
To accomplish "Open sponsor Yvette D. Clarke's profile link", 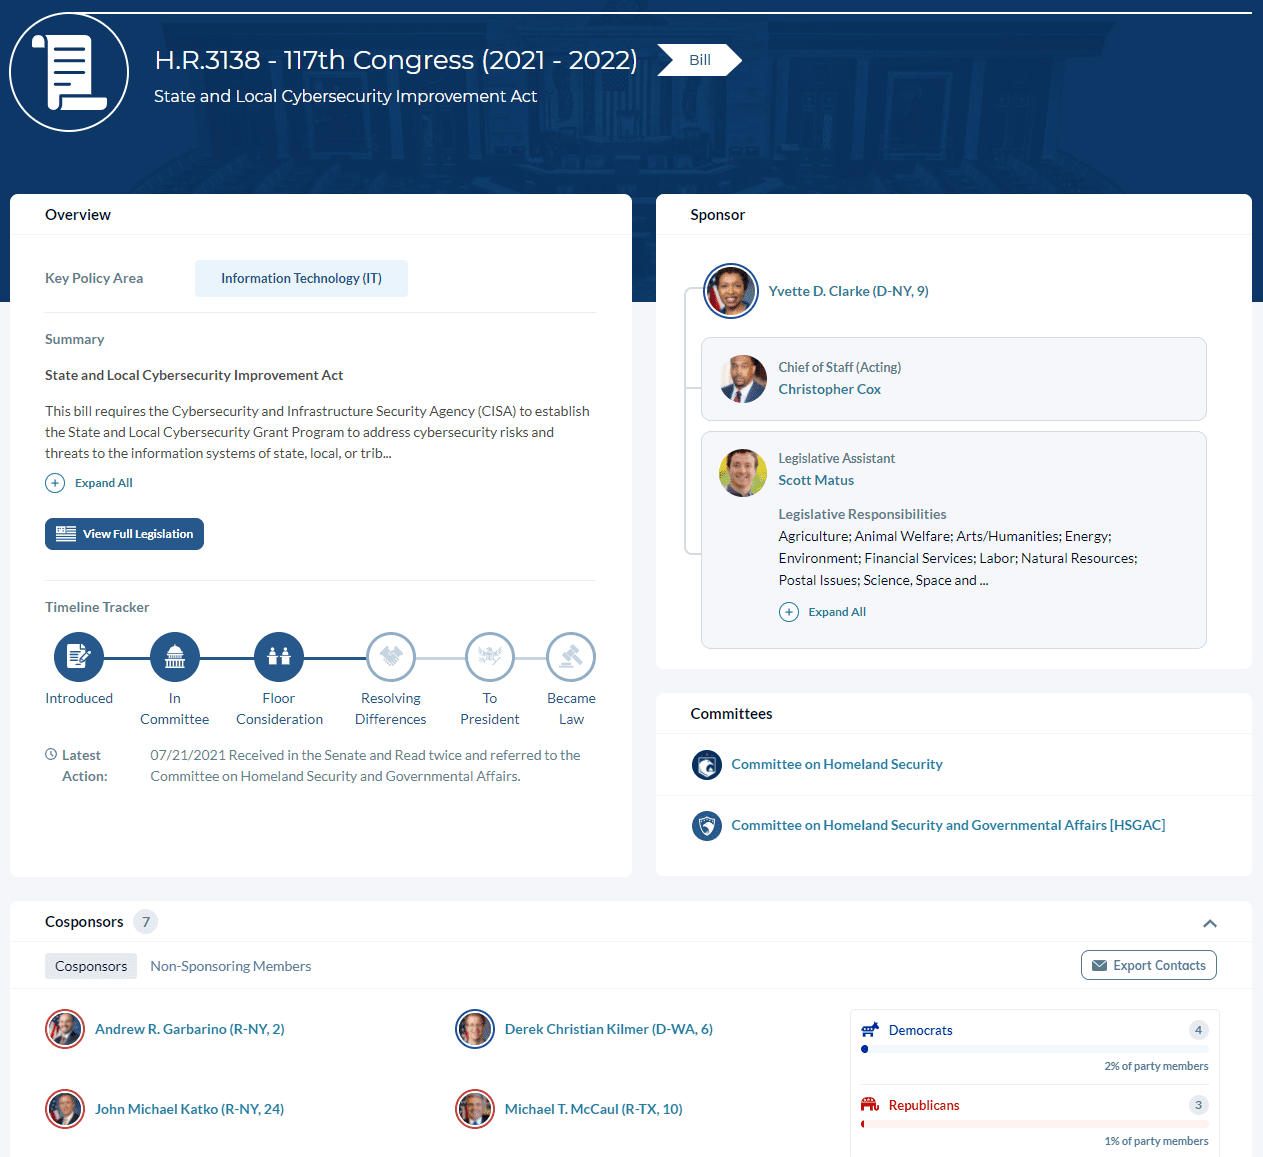I will point(848,291).
